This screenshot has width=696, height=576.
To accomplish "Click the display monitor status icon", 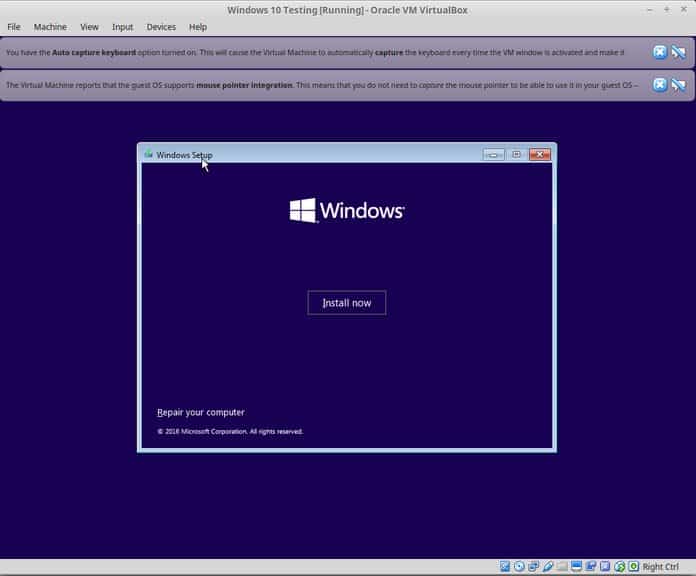I will click(x=576, y=566).
